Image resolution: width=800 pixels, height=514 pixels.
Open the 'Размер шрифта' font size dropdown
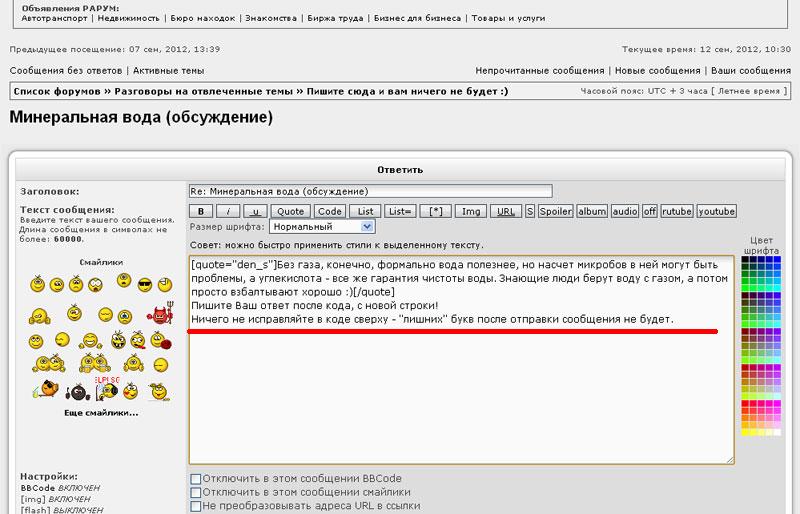[321, 227]
